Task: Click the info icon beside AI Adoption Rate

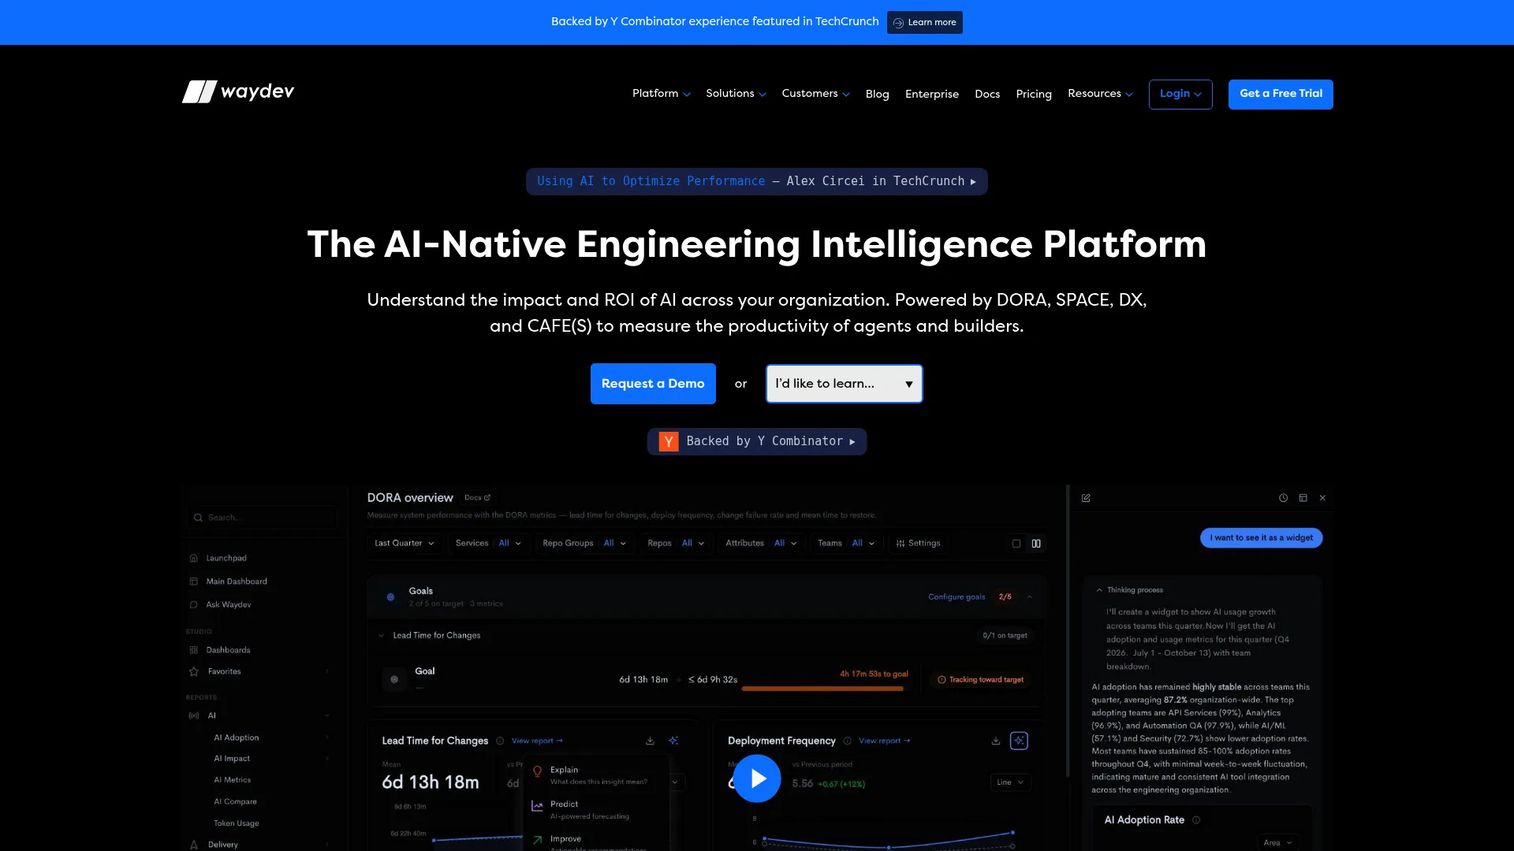Action: (1196, 820)
